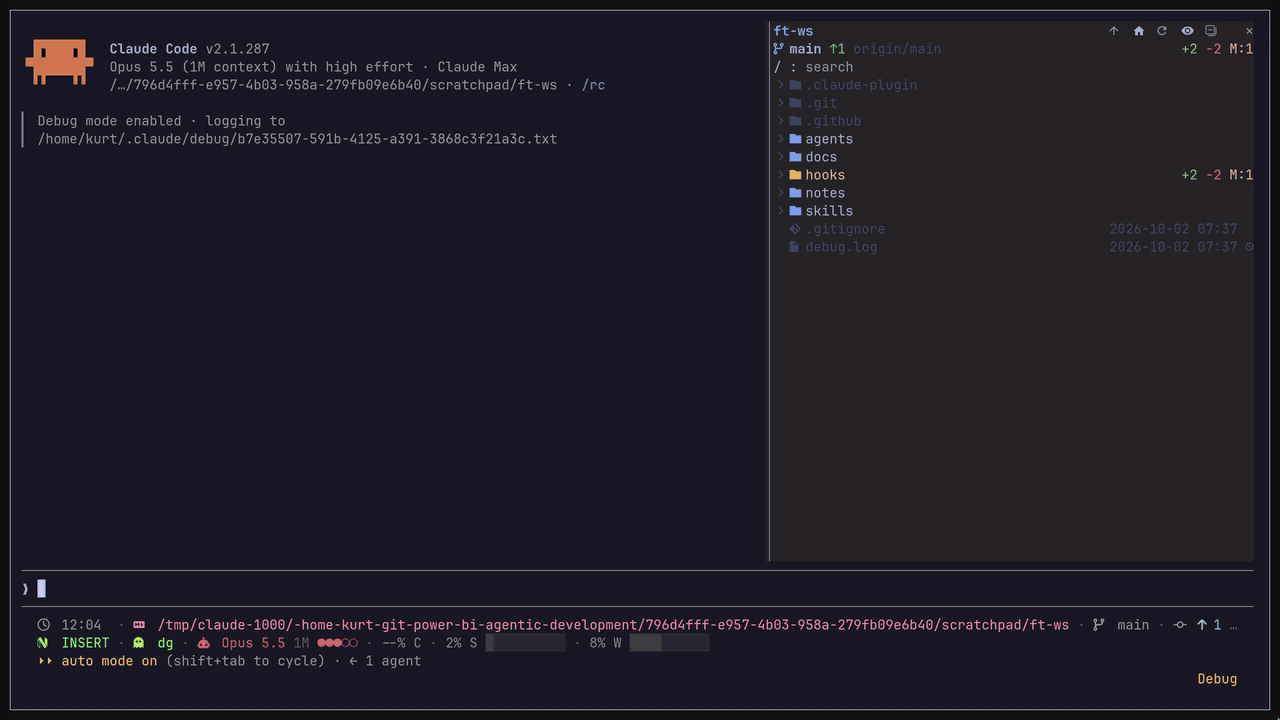Click the 2% S usage bar

(525, 643)
